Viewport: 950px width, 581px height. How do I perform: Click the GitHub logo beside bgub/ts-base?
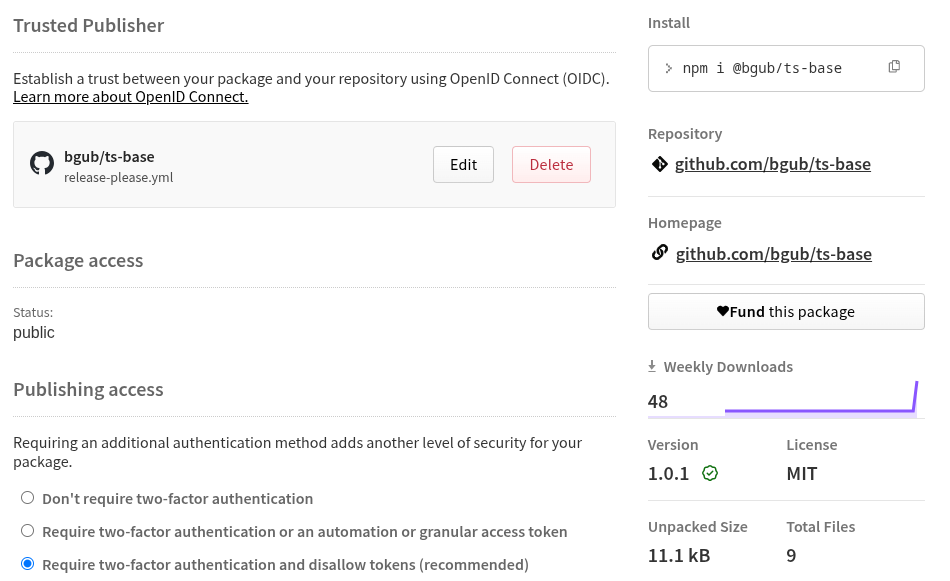[42, 164]
